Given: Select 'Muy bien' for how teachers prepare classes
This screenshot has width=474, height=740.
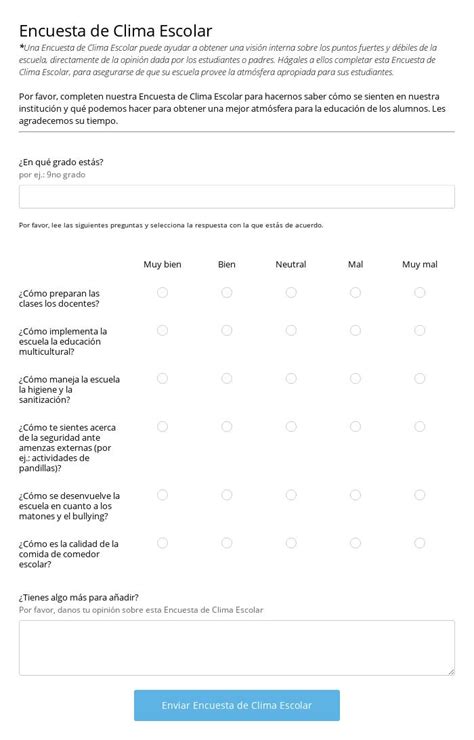Looking at the screenshot, I should [162, 293].
